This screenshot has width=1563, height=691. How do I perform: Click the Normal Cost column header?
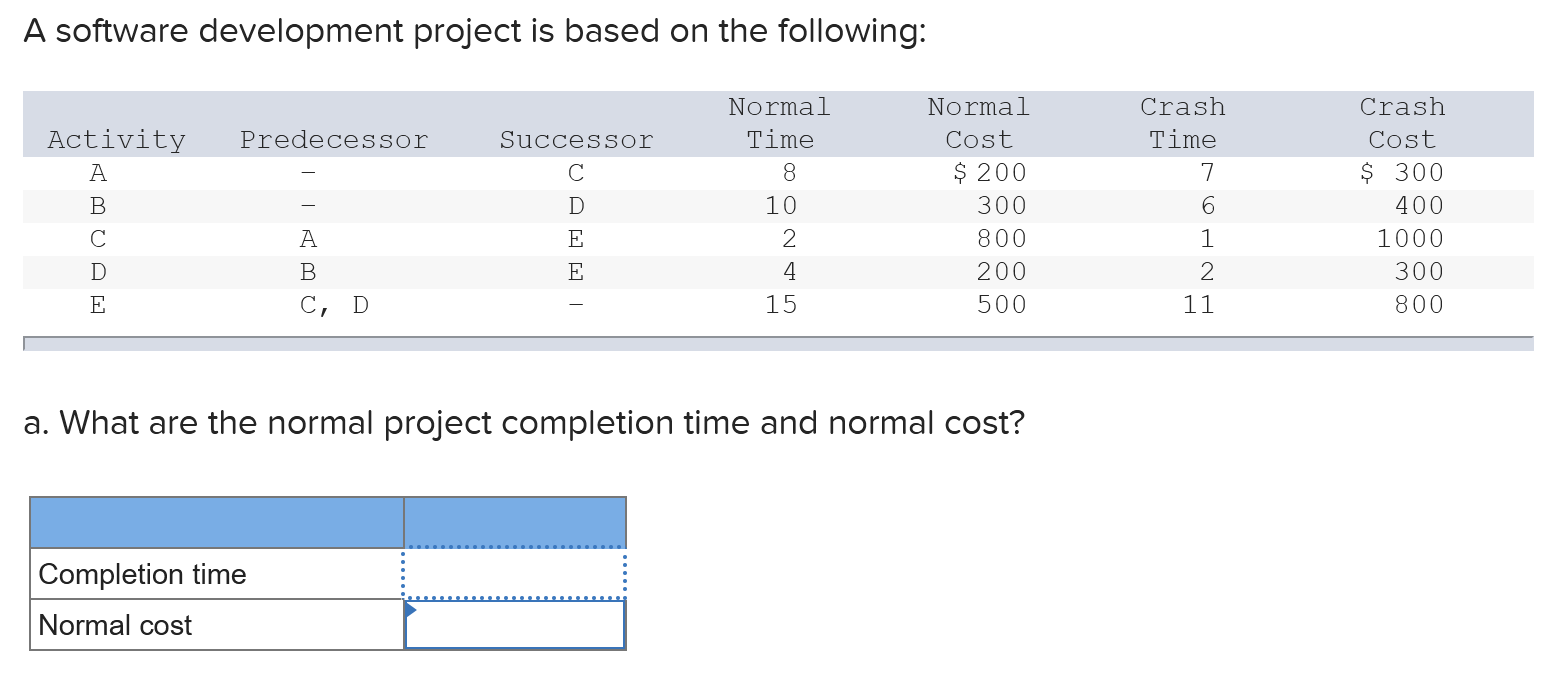pyautogui.click(x=978, y=123)
